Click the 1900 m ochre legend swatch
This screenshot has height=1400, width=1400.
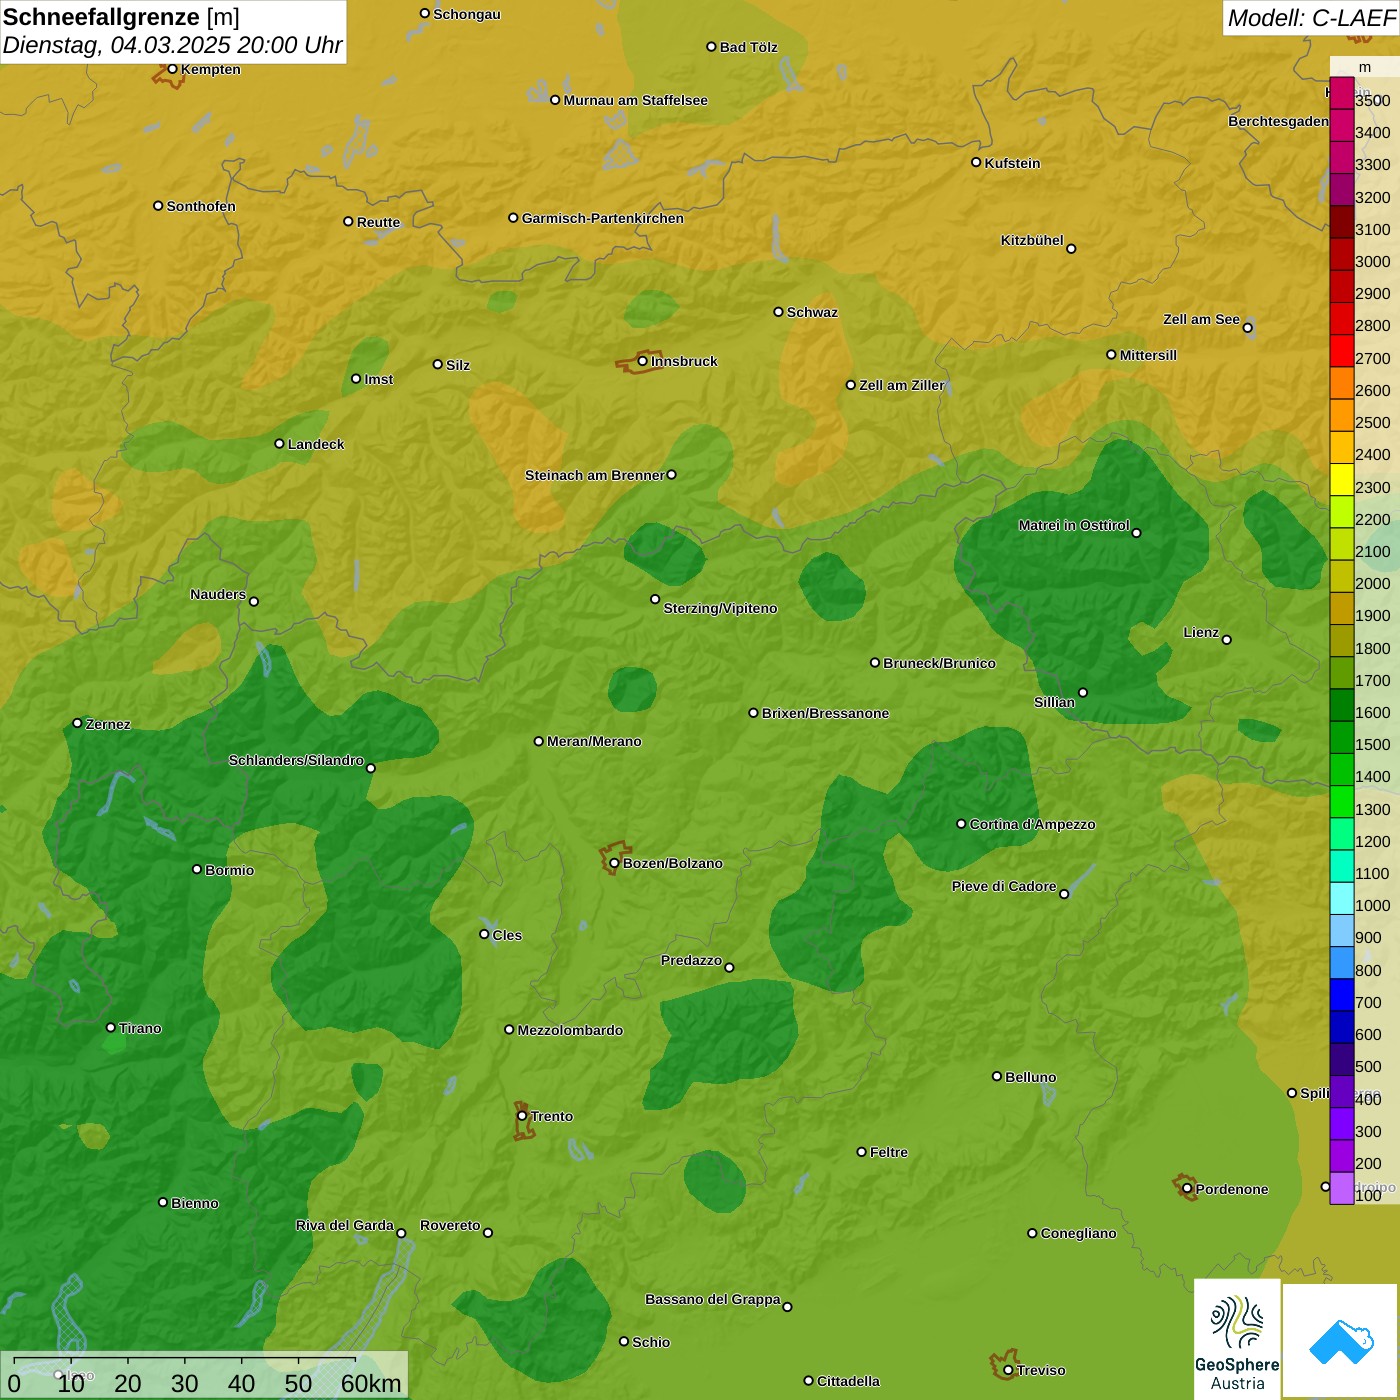pos(1342,609)
